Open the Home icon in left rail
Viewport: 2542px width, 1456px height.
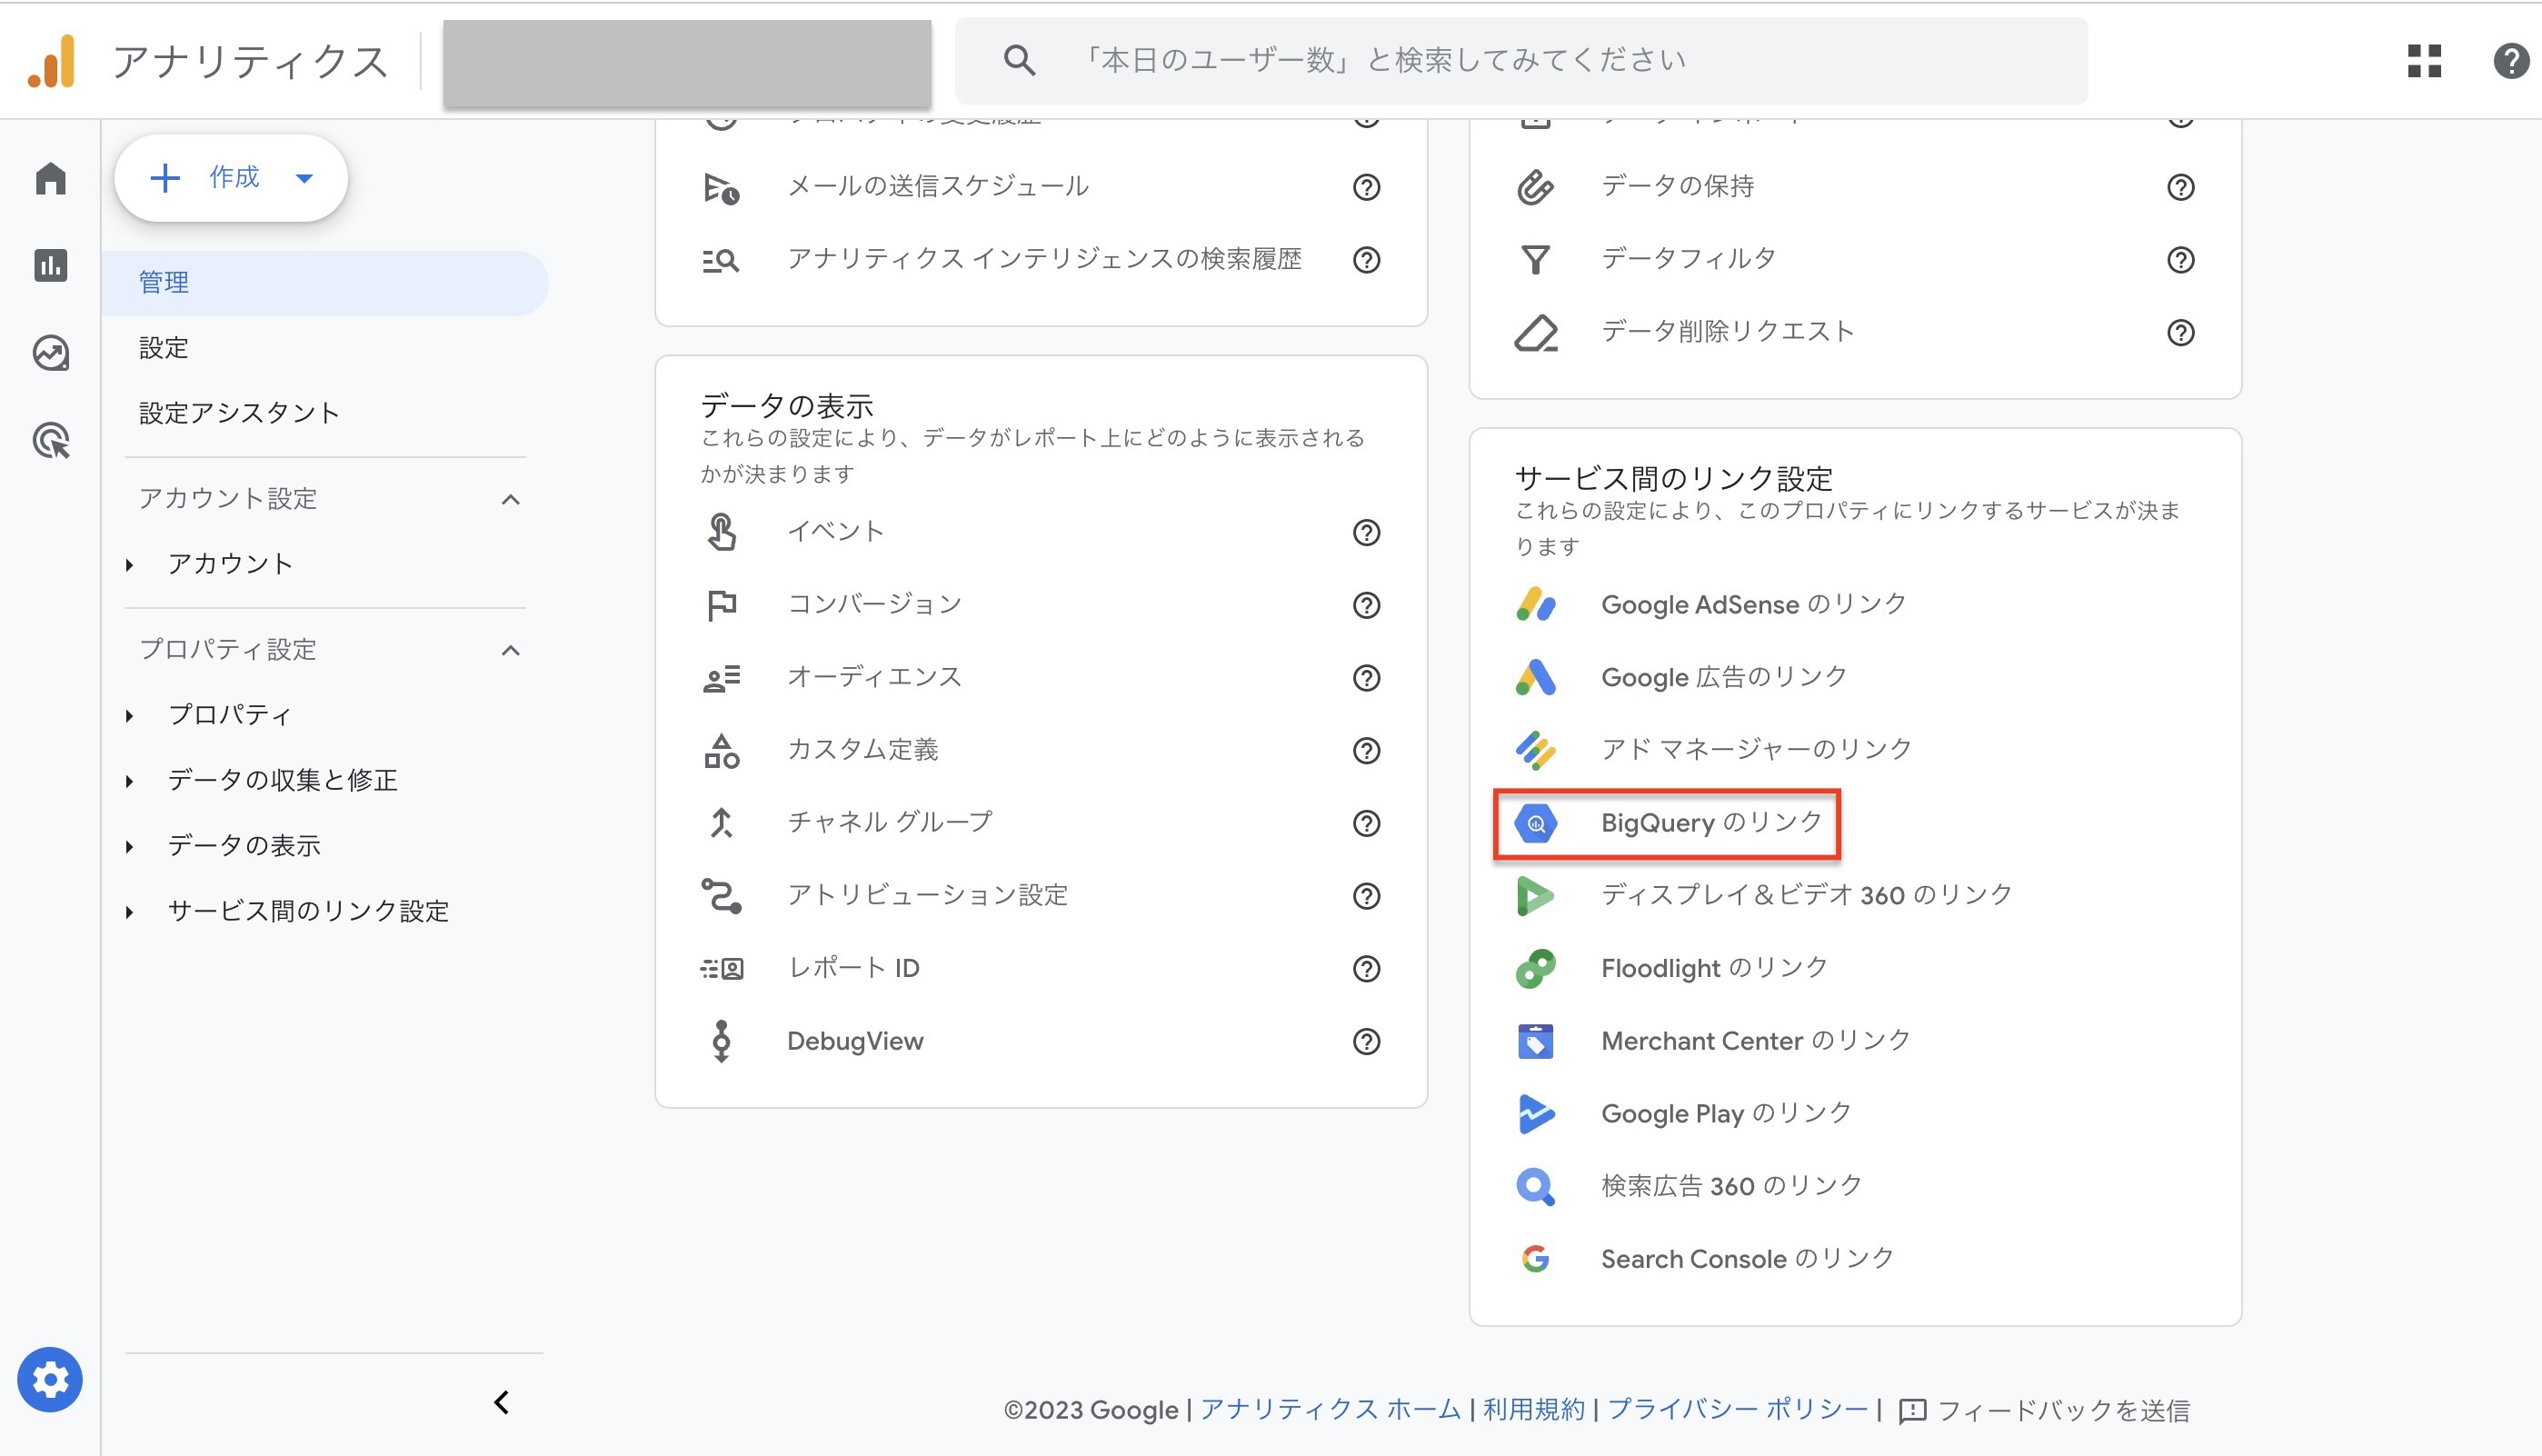51,179
